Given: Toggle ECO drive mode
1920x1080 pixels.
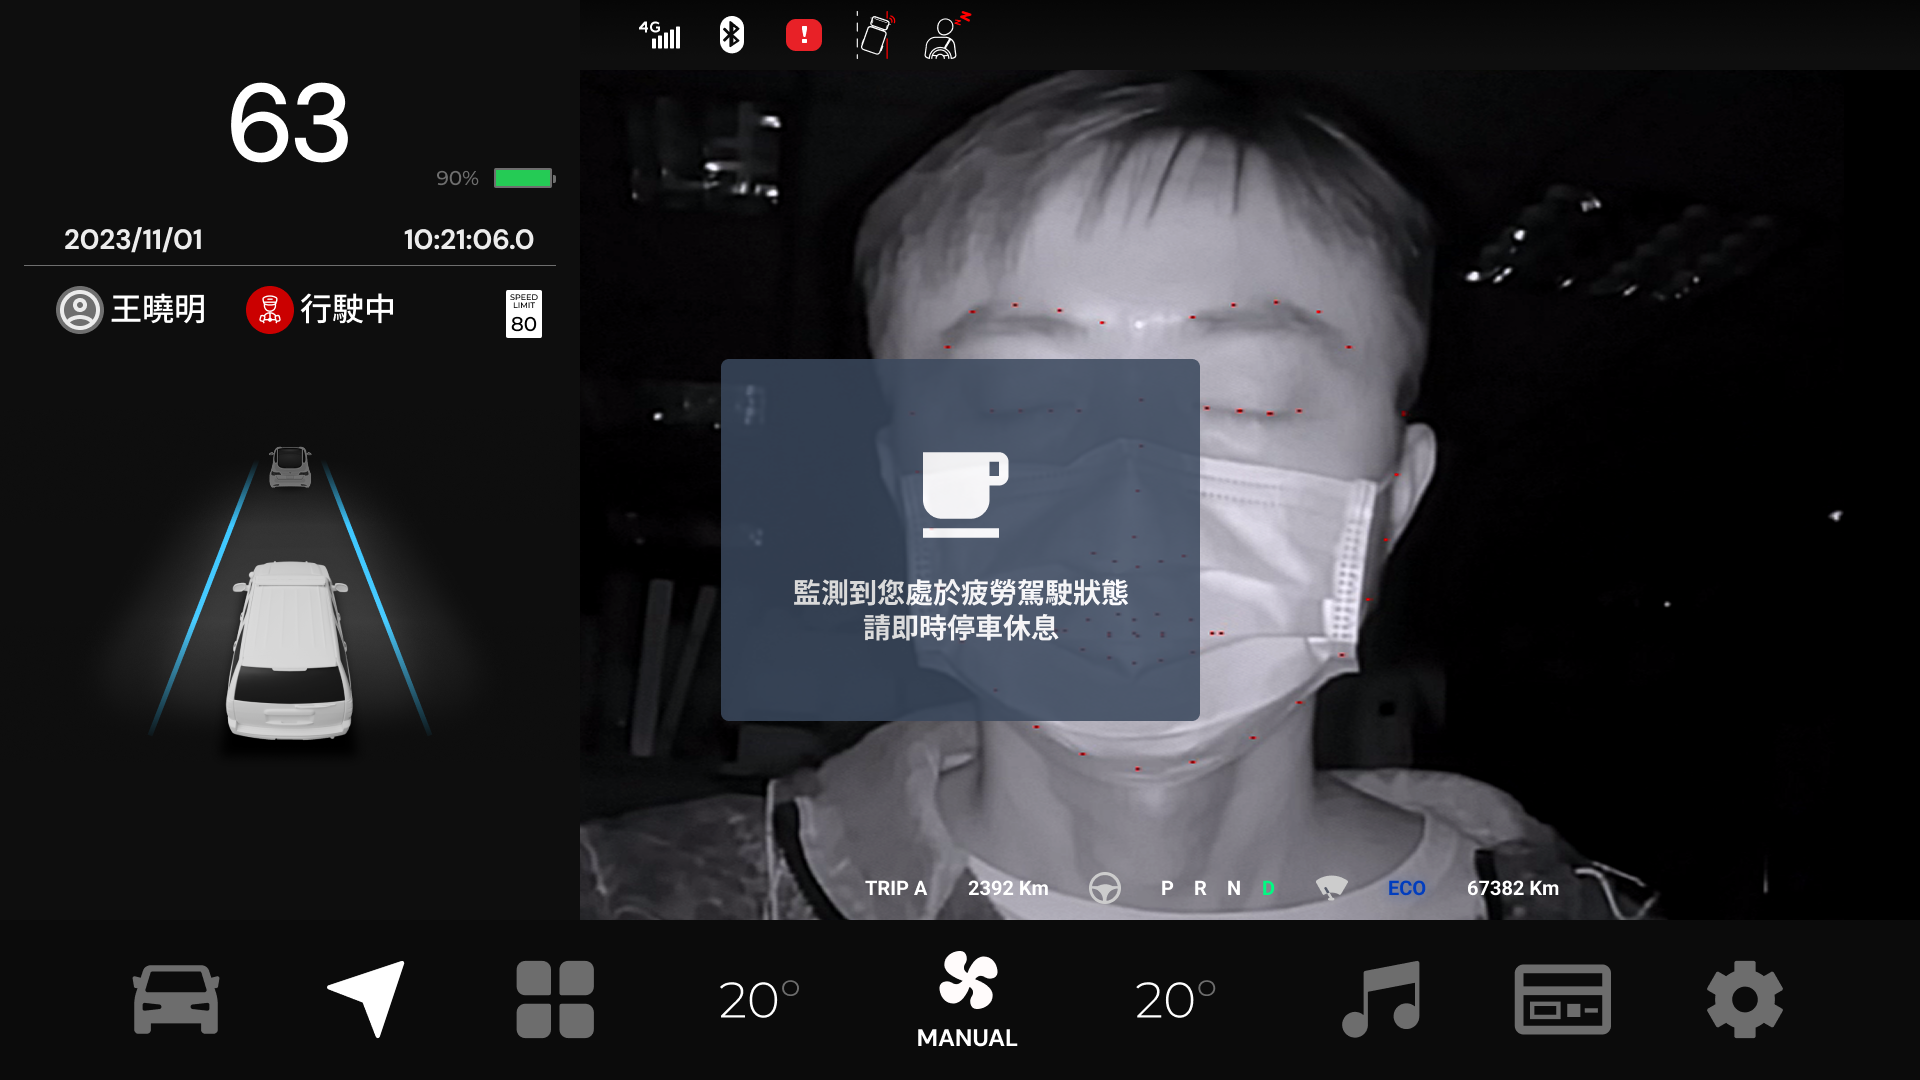Looking at the screenshot, I should (1406, 888).
